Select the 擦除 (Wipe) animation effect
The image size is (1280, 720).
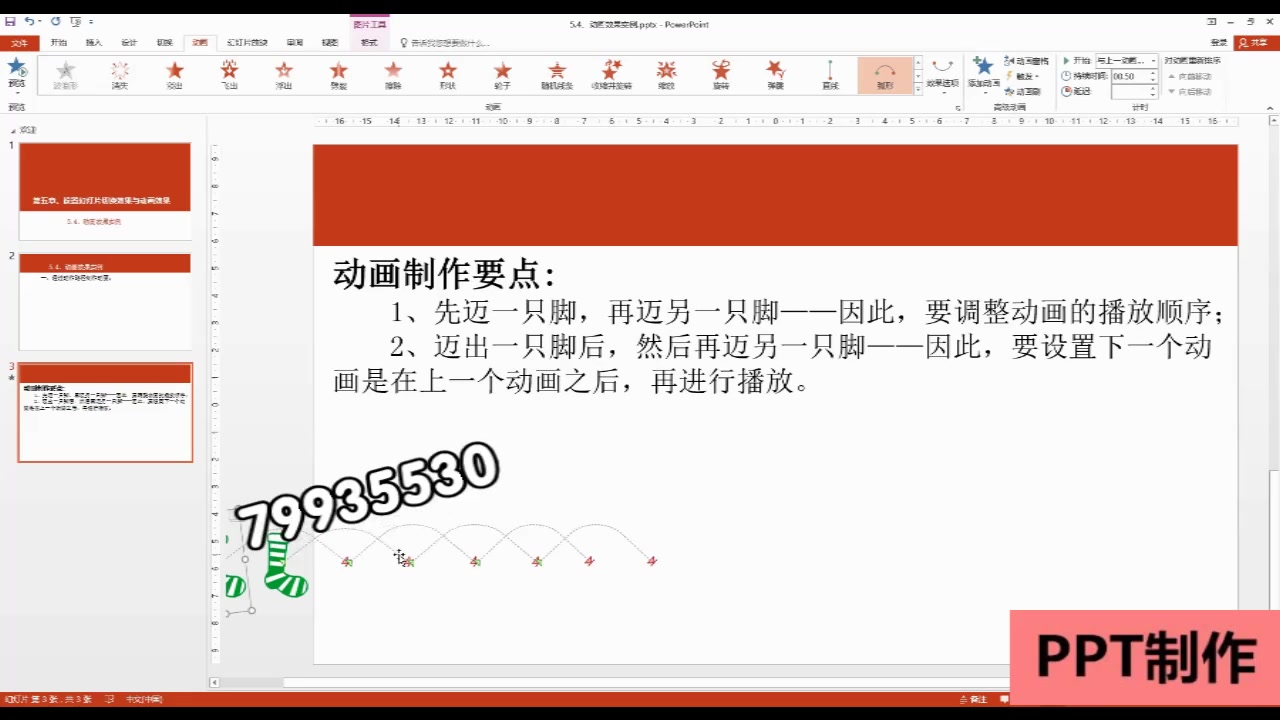click(x=393, y=75)
